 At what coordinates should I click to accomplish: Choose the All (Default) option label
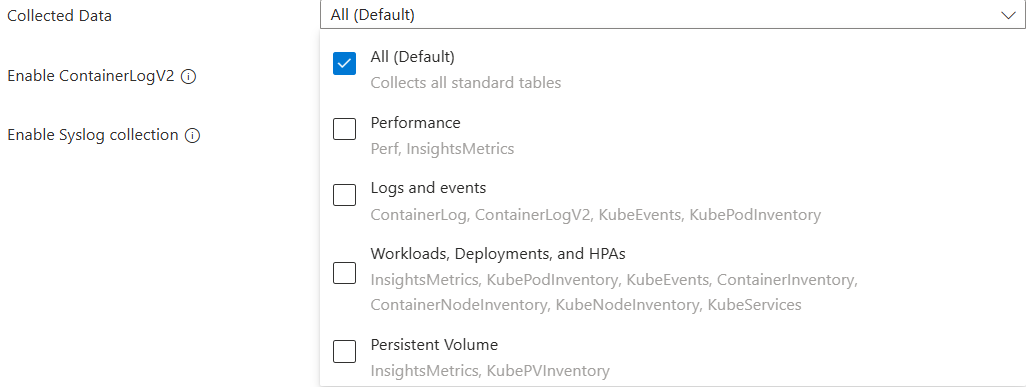click(412, 57)
